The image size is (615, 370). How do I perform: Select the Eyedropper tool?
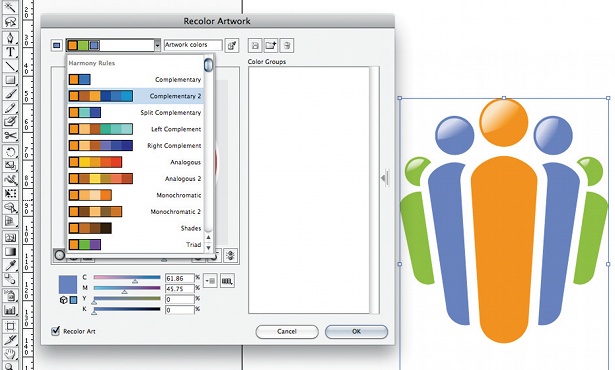point(10,265)
